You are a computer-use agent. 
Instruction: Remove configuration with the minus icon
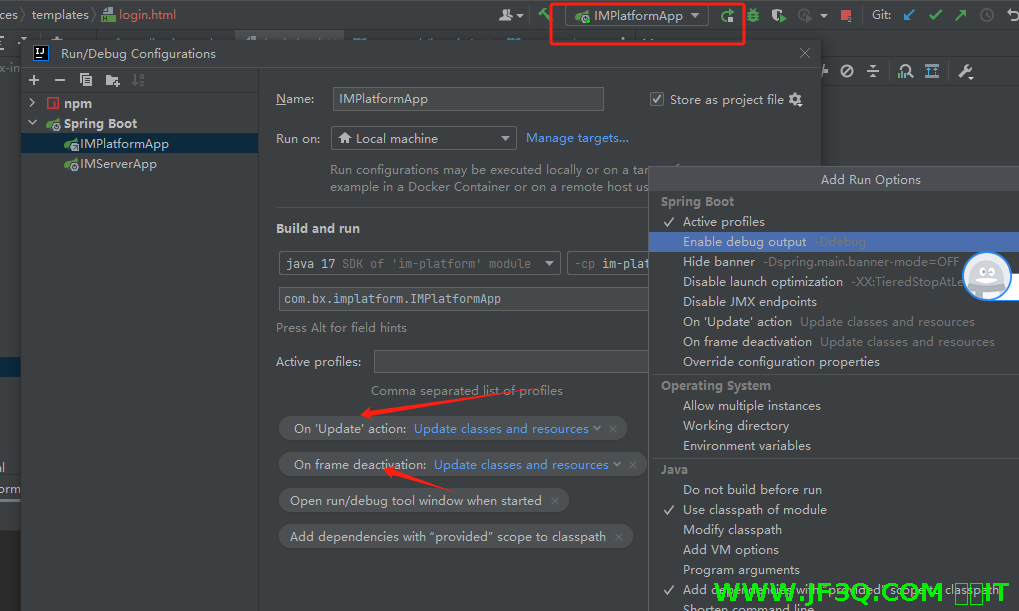click(x=60, y=80)
